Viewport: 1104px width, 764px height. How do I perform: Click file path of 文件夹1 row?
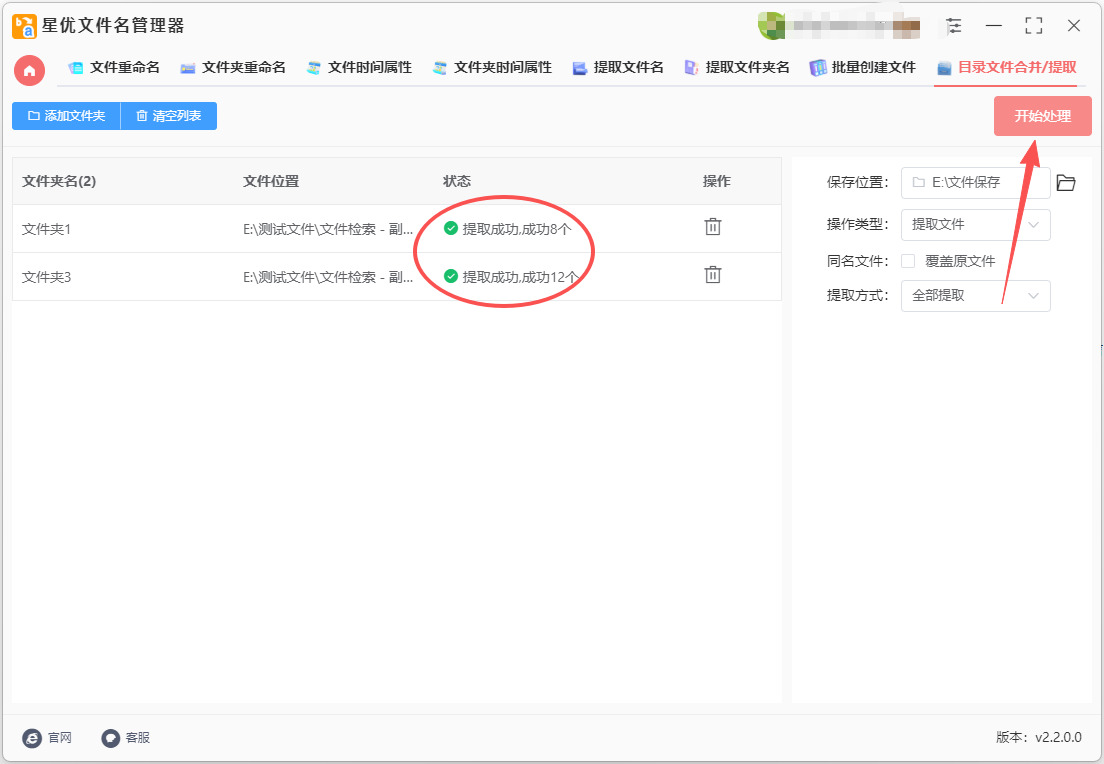(328, 229)
